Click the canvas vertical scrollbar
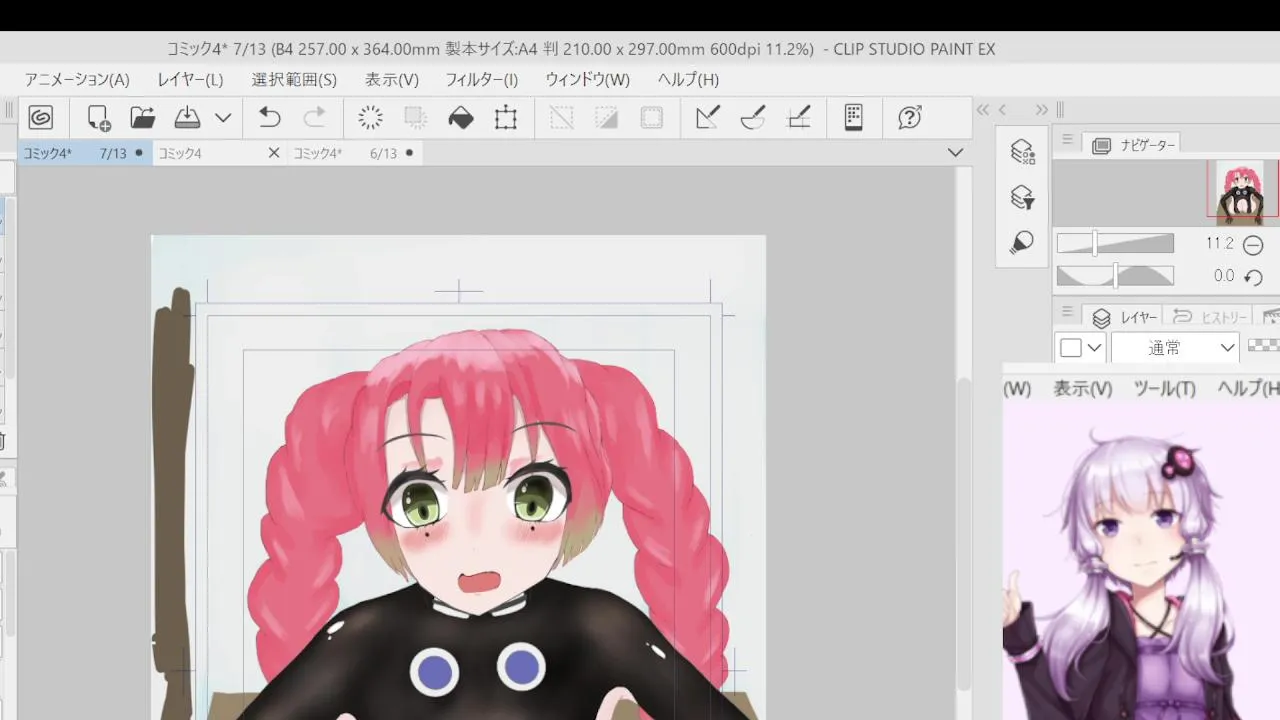Viewport: 1280px width, 720px height. pos(963,535)
